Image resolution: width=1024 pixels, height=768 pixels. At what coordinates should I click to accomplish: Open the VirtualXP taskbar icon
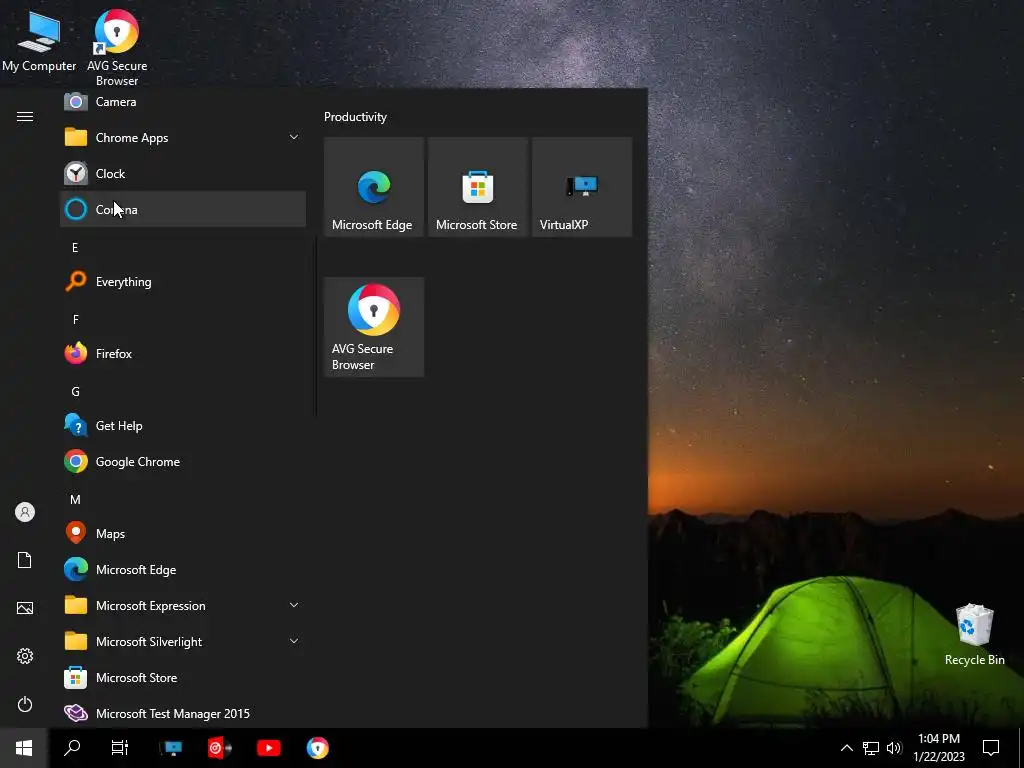click(172, 748)
